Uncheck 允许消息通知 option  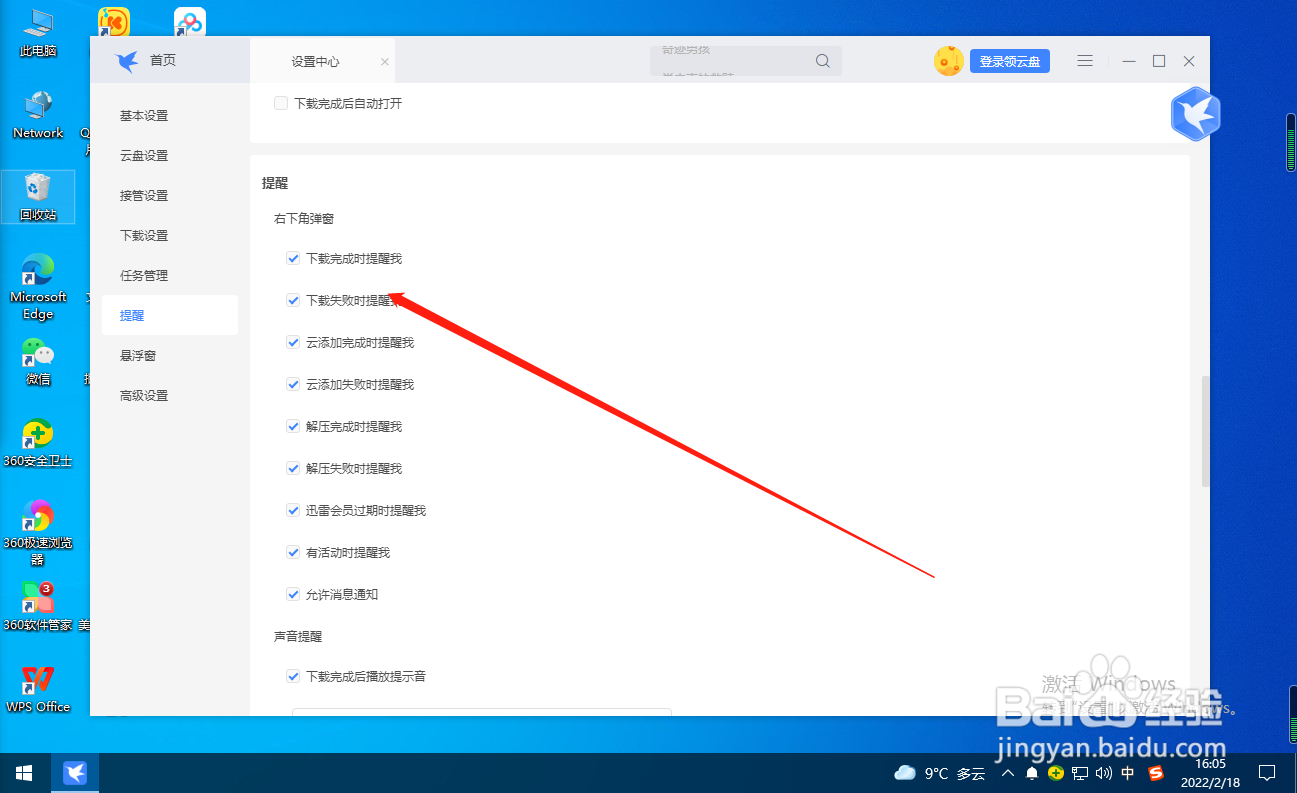click(x=292, y=594)
